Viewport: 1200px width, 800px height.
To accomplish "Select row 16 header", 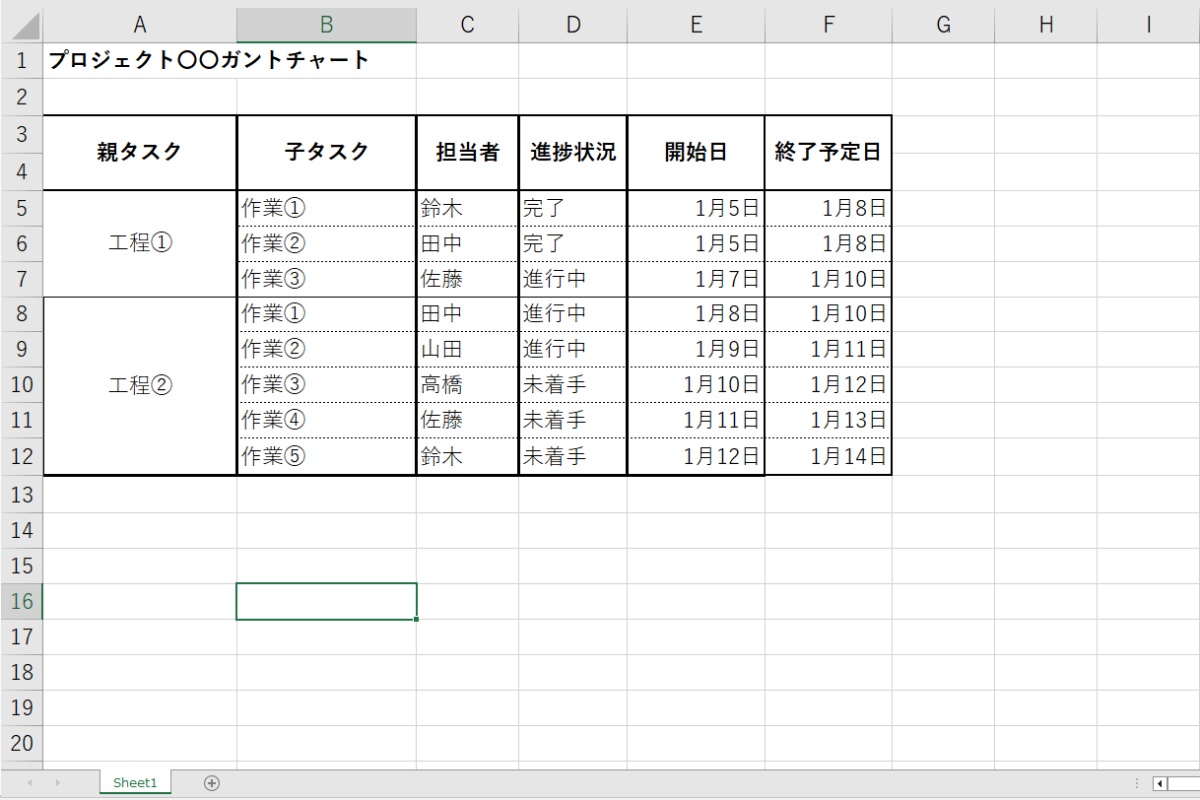I will [22, 601].
